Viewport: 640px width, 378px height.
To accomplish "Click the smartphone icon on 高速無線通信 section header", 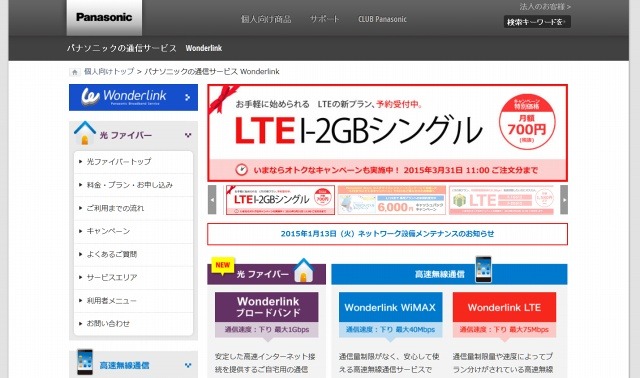I will [x=483, y=269].
